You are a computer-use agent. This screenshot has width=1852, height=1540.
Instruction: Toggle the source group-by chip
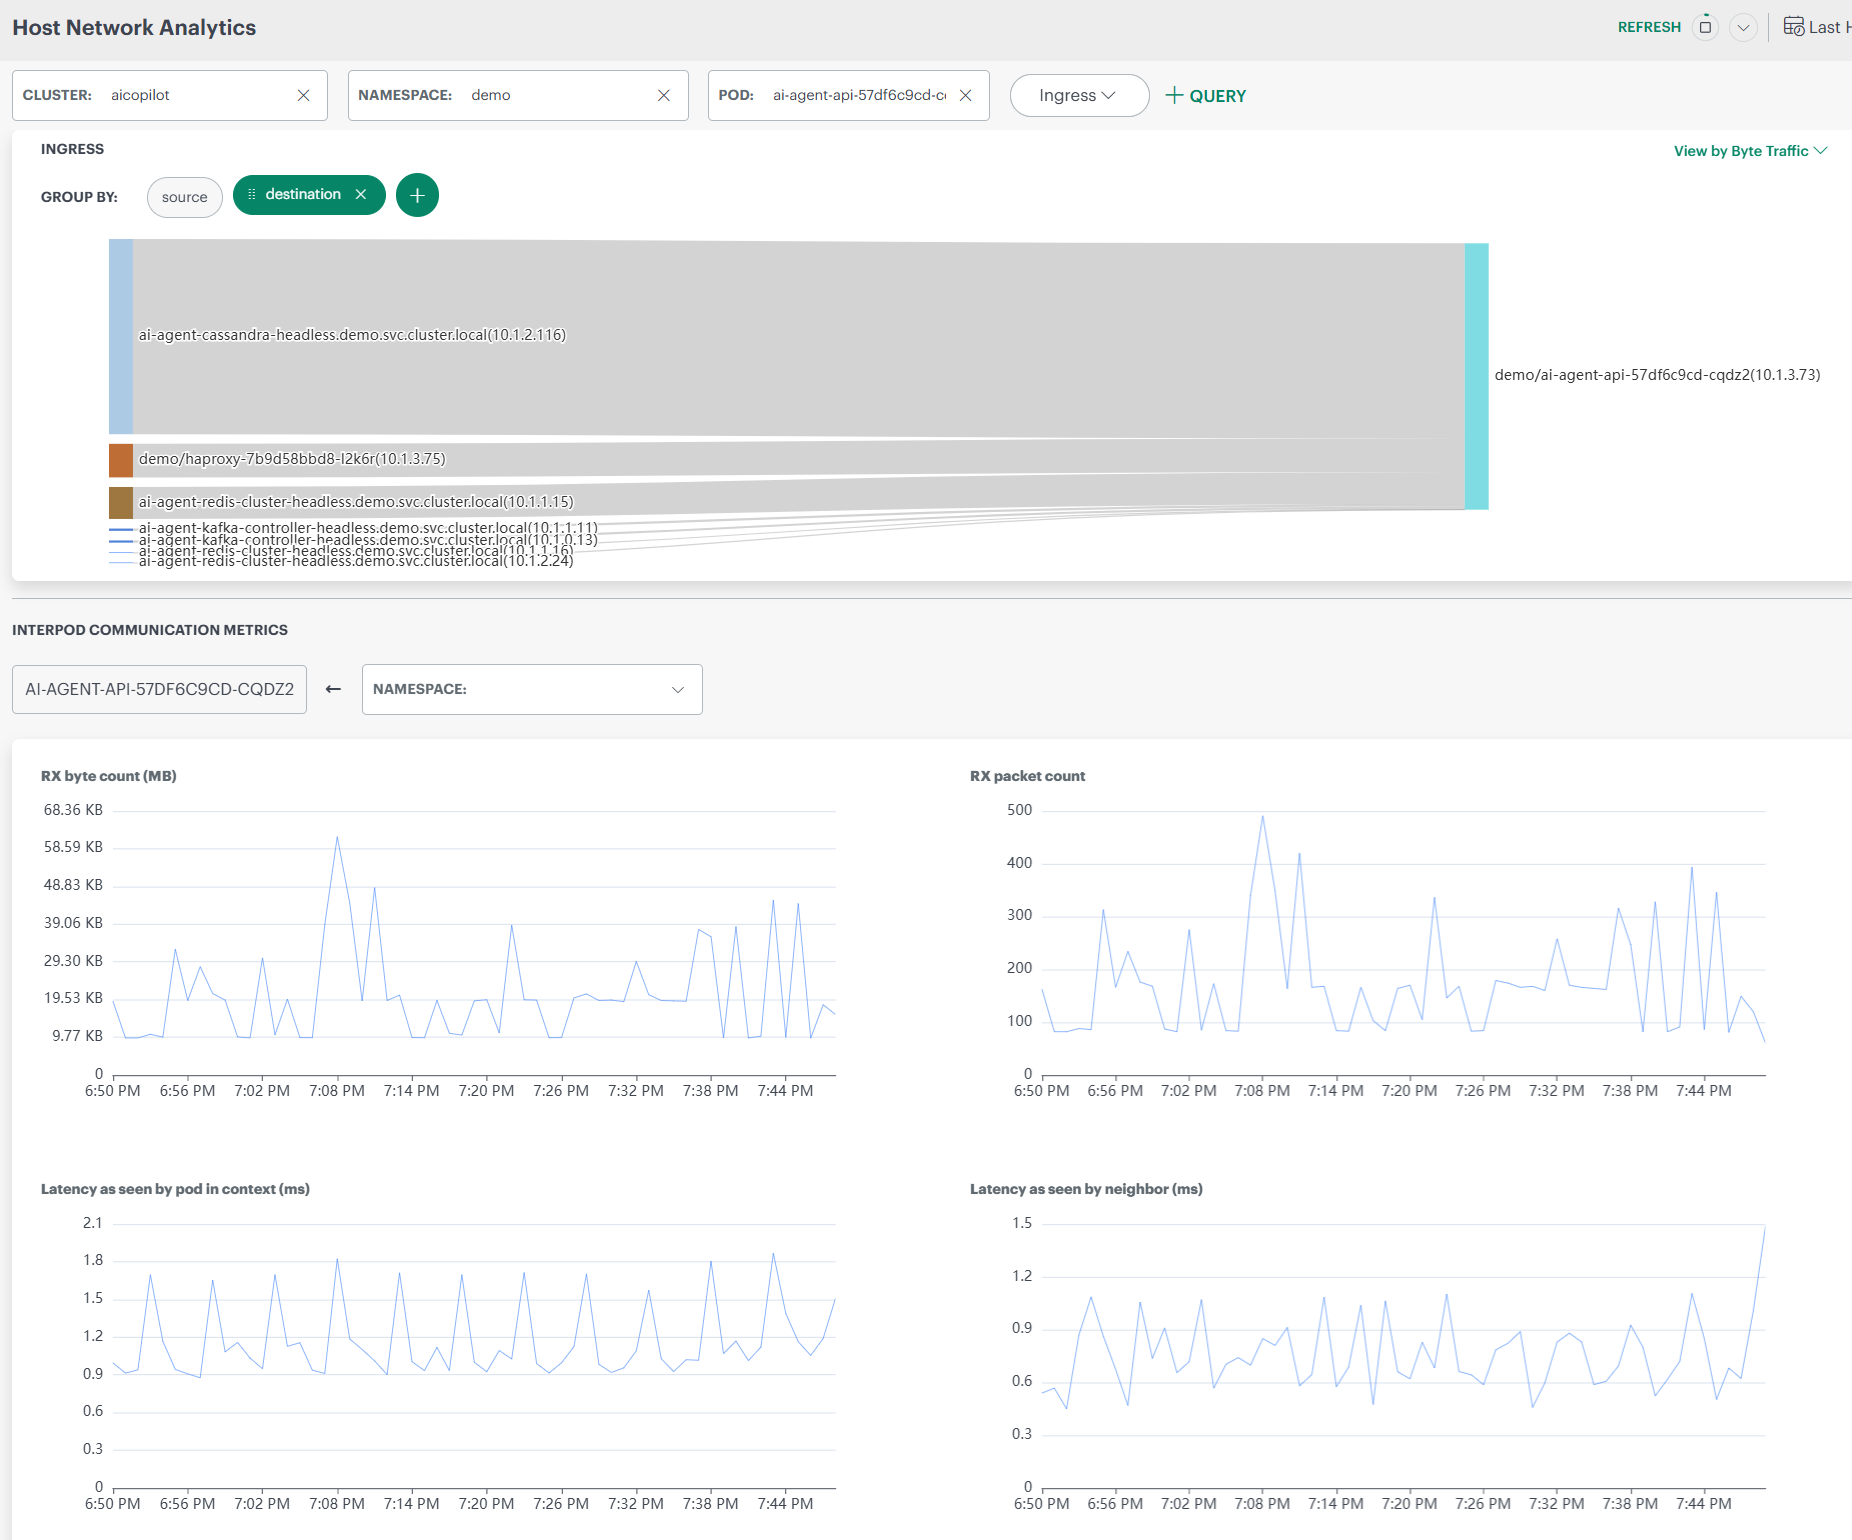click(x=185, y=197)
